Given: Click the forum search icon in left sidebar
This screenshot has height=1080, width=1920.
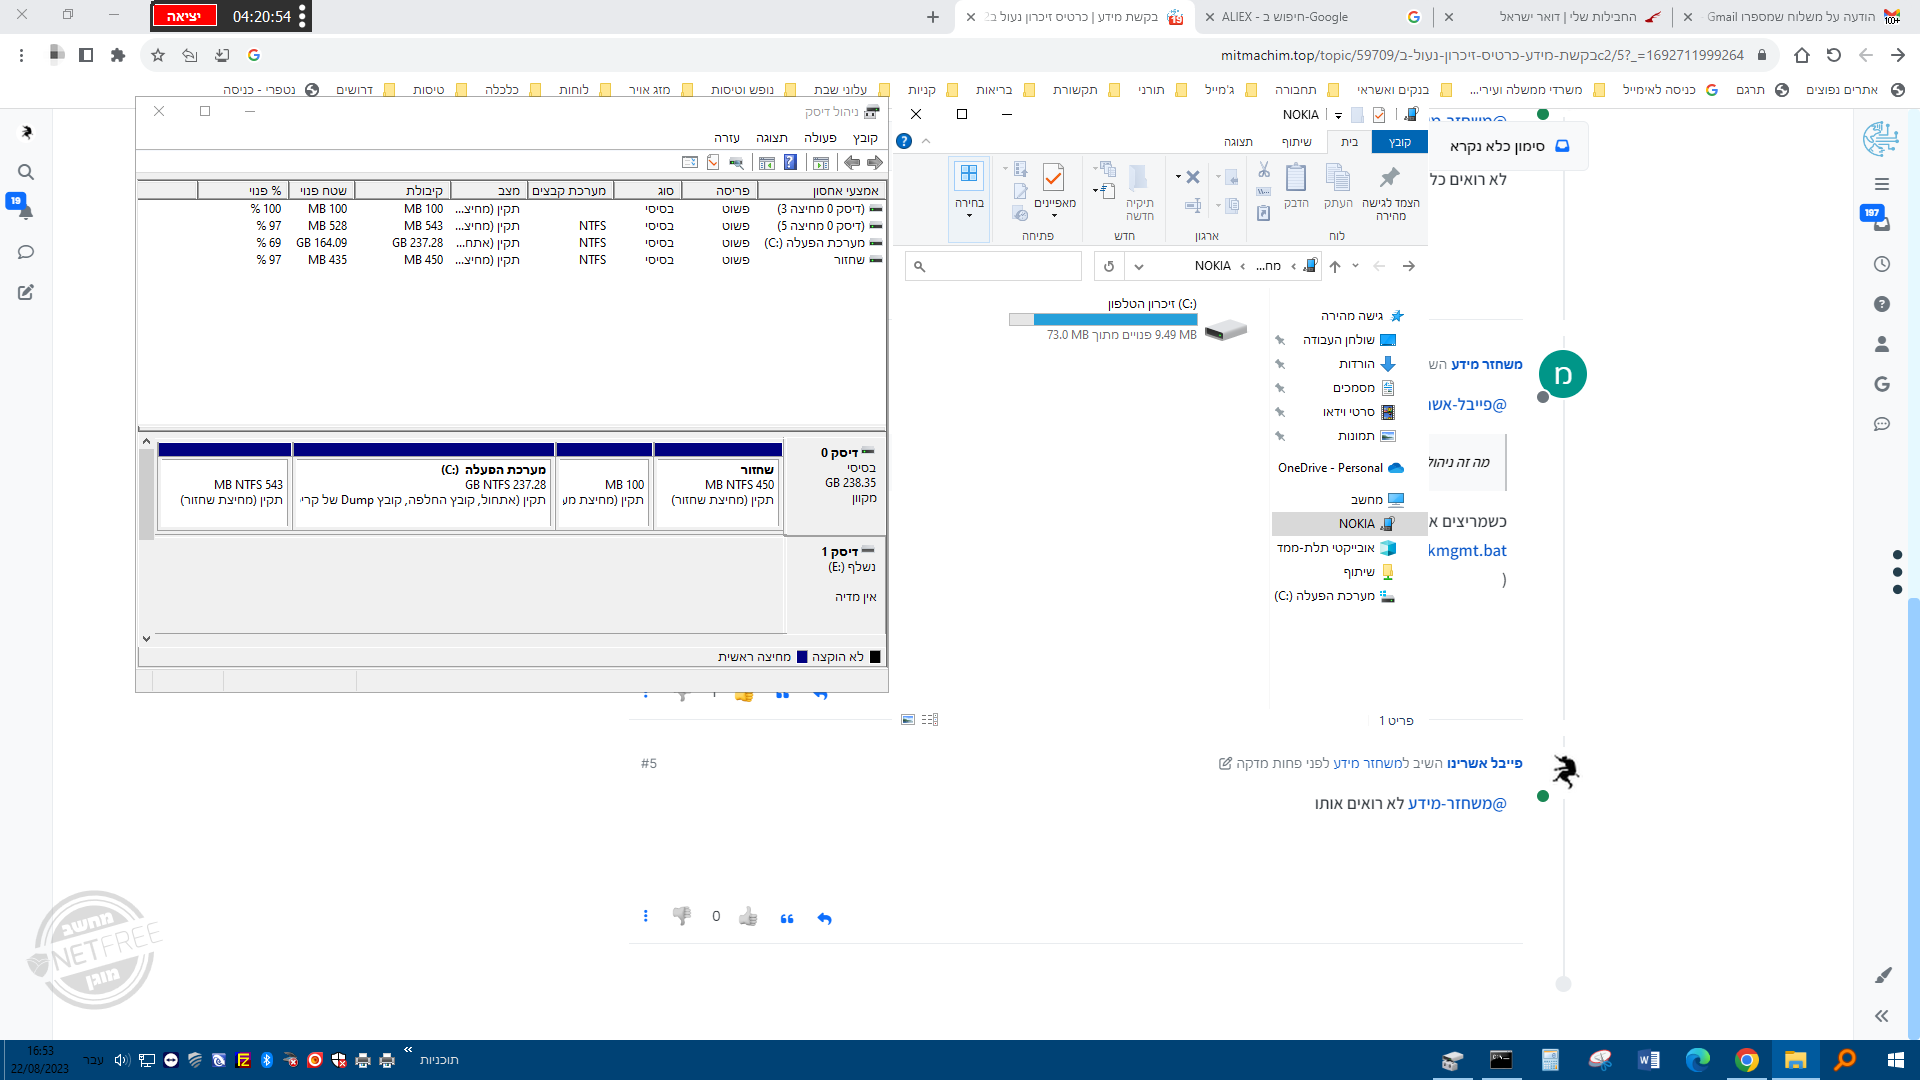Looking at the screenshot, I should (x=26, y=172).
